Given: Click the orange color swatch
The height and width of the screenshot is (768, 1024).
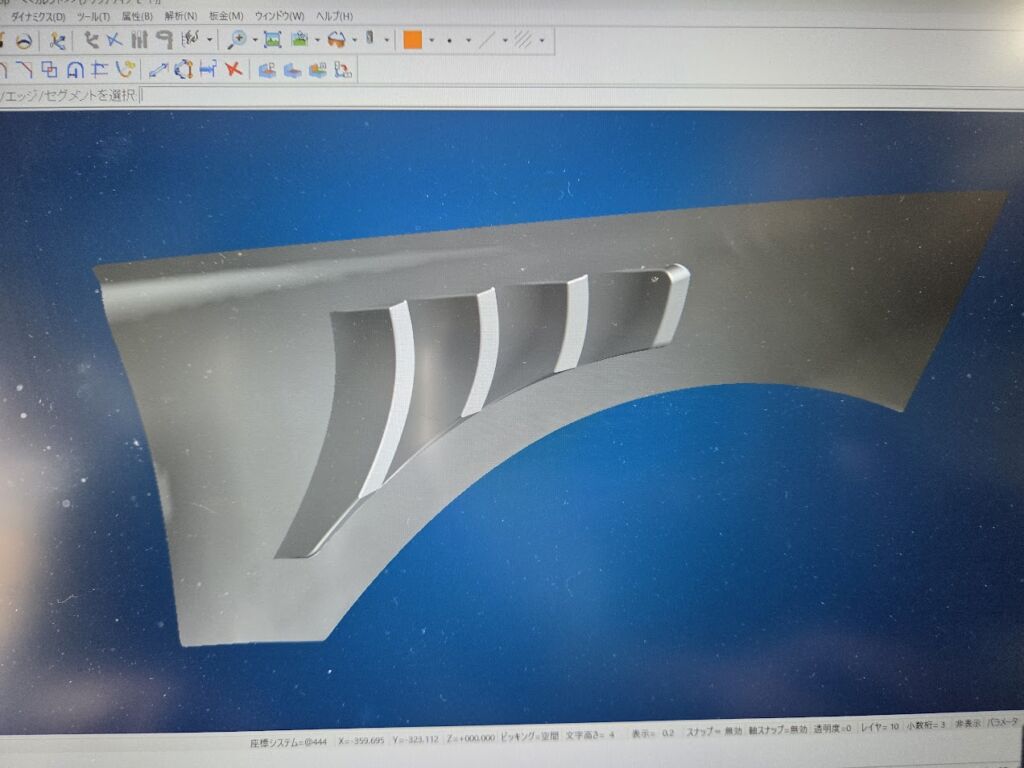Looking at the screenshot, I should coord(412,41).
